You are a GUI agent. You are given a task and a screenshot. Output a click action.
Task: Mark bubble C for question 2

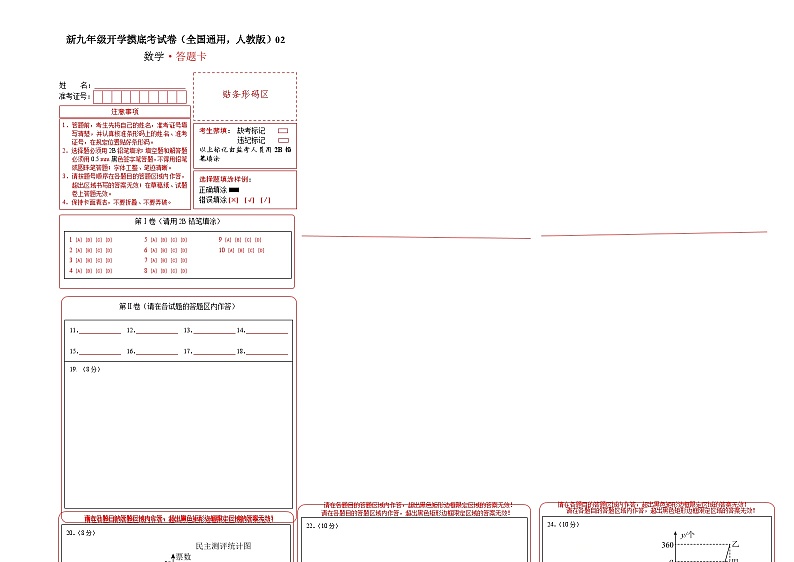point(99,251)
